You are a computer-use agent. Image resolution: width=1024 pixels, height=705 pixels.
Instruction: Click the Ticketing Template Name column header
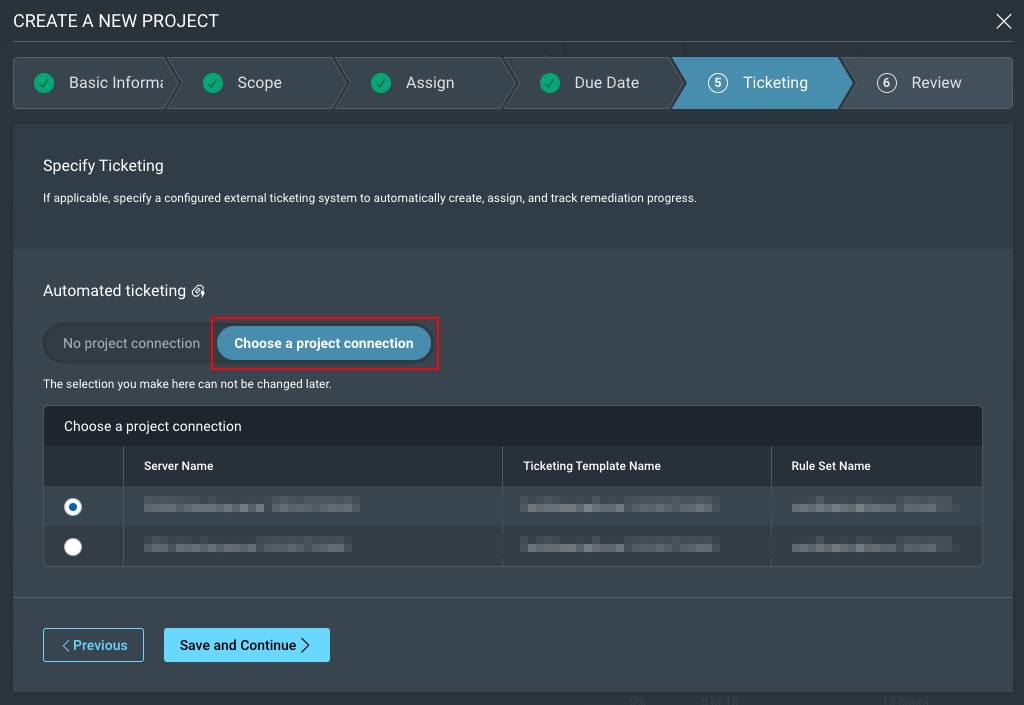(591, 466)
